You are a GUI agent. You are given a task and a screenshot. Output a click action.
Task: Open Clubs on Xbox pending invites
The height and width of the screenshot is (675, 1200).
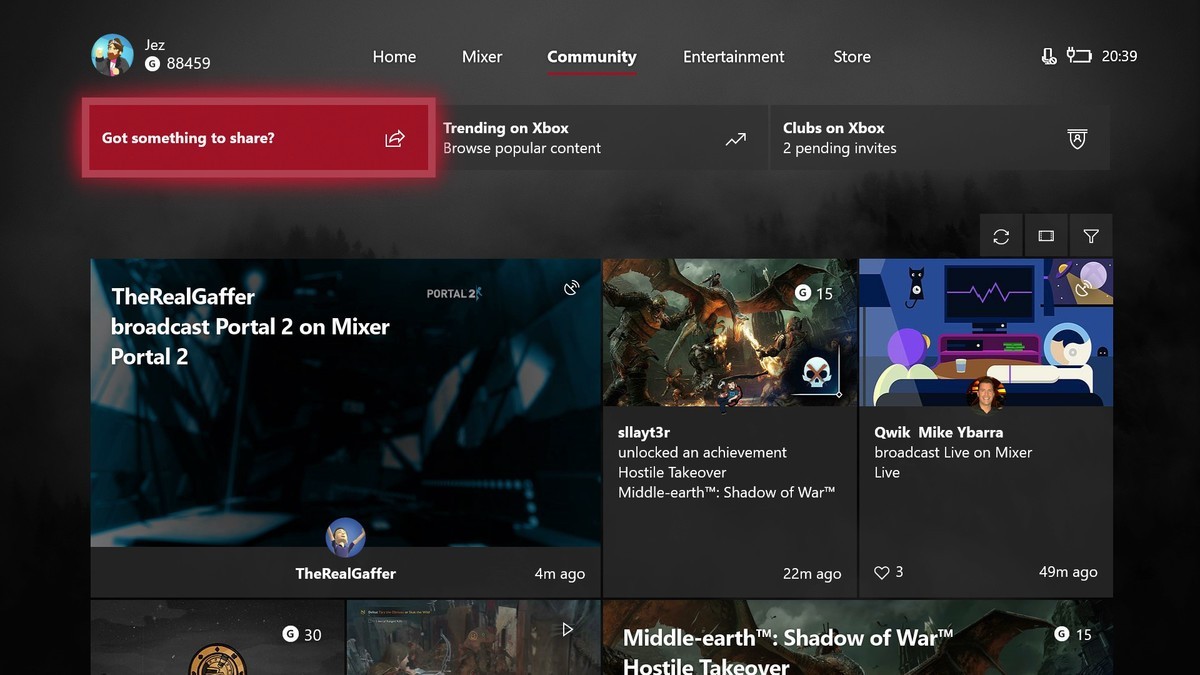(920, 138)
